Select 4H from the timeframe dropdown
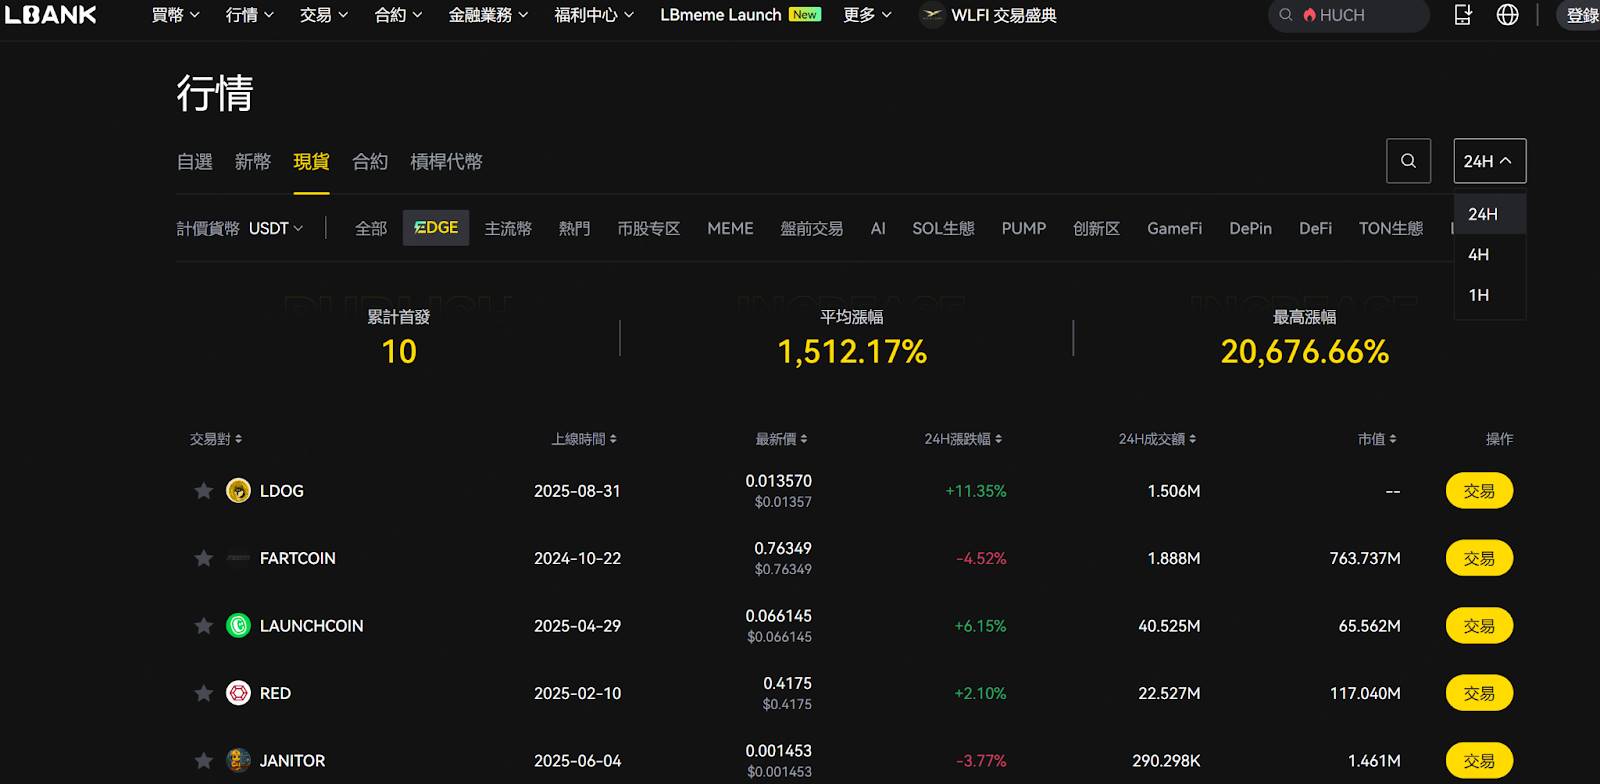Image resolution: width=1600 pixels, height=784 pixels. [x=1478, y=255]
